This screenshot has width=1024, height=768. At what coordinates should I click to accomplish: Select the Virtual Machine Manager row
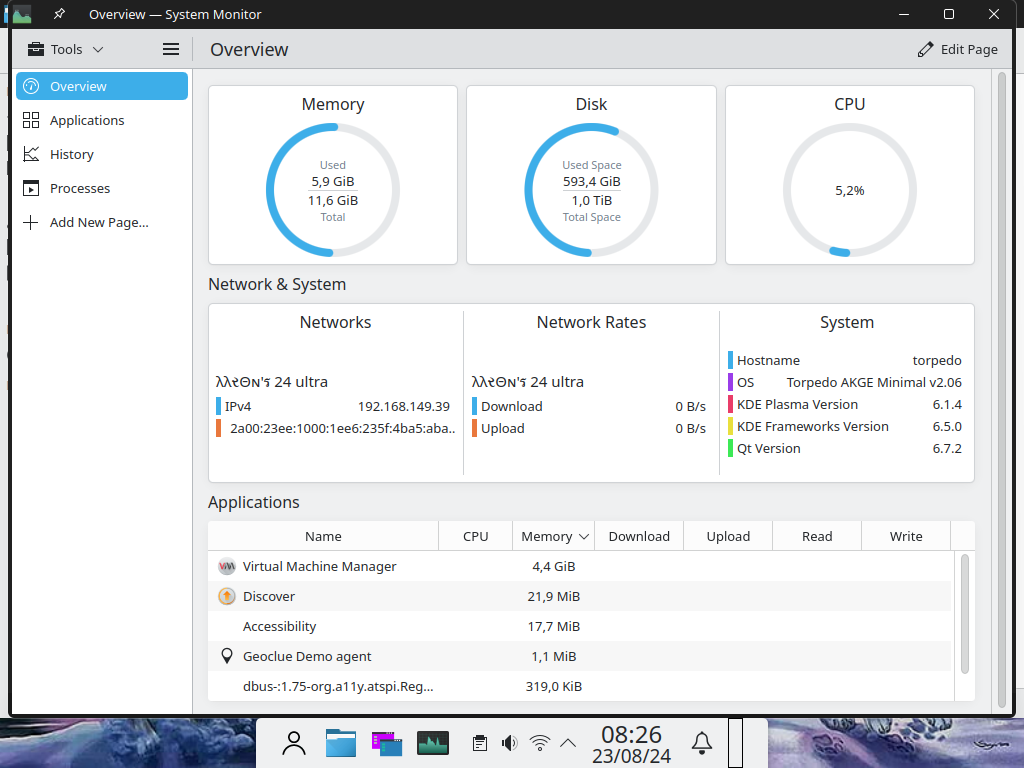point(581,566)
